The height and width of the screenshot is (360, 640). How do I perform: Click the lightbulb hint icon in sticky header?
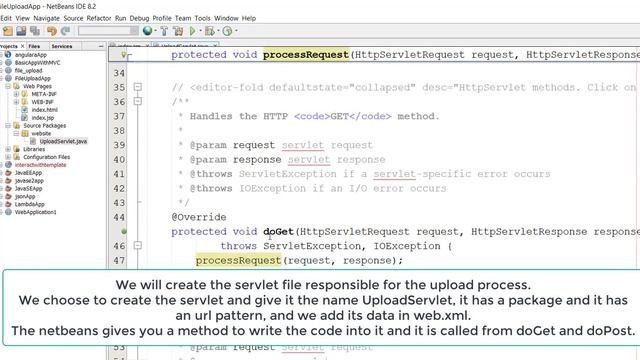123,54
